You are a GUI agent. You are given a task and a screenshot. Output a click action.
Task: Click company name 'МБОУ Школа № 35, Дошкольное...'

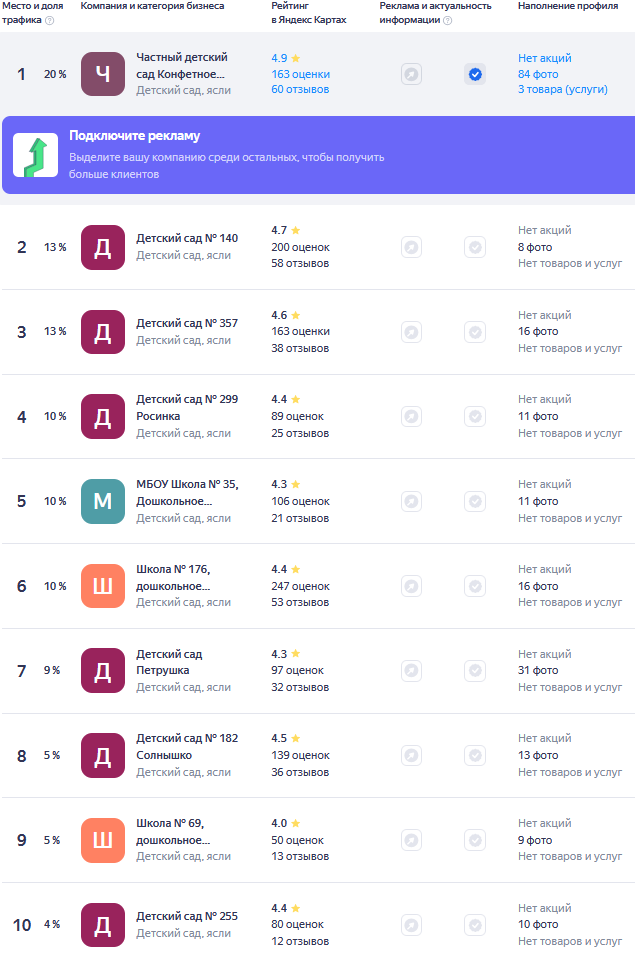(187, 492)
